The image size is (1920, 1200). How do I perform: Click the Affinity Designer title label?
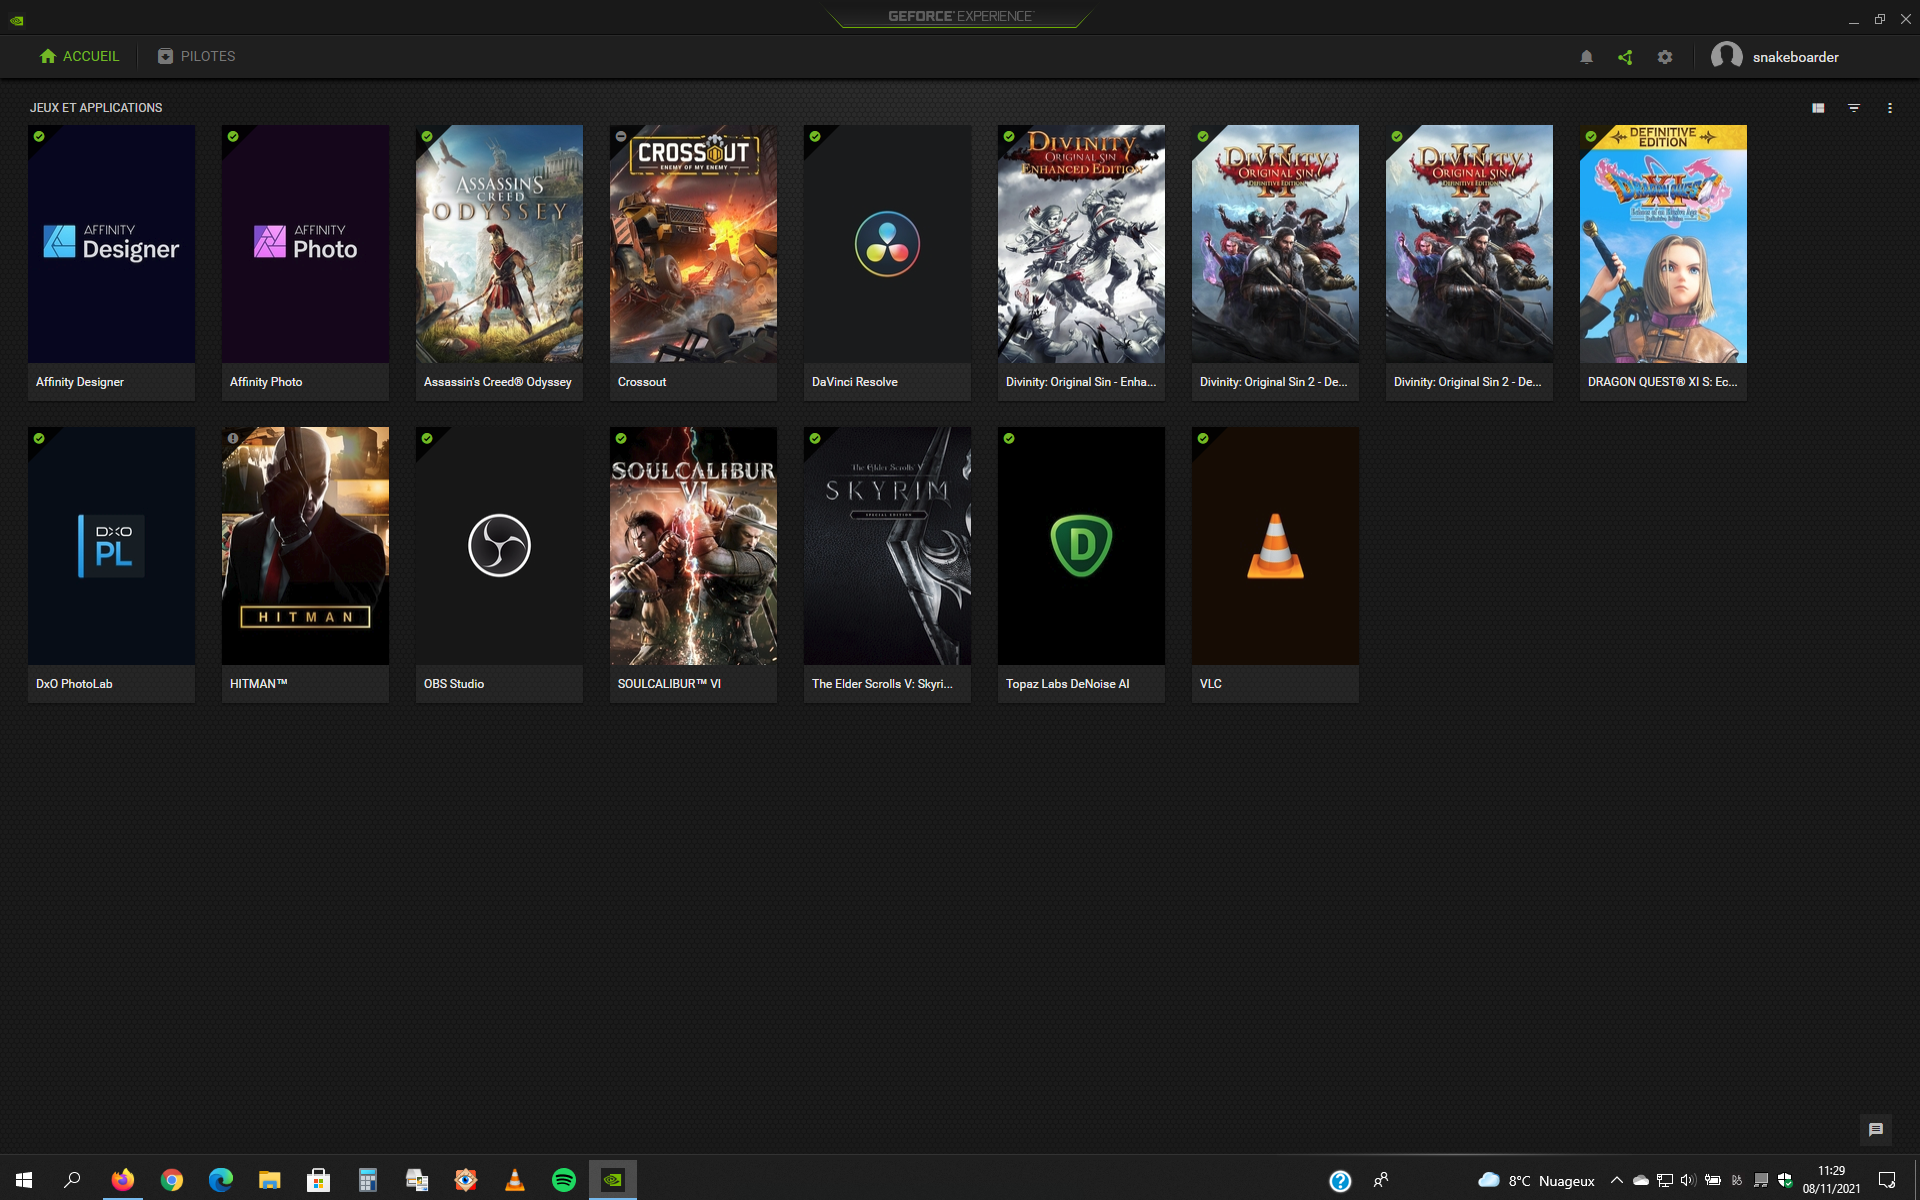pos(80,382)
